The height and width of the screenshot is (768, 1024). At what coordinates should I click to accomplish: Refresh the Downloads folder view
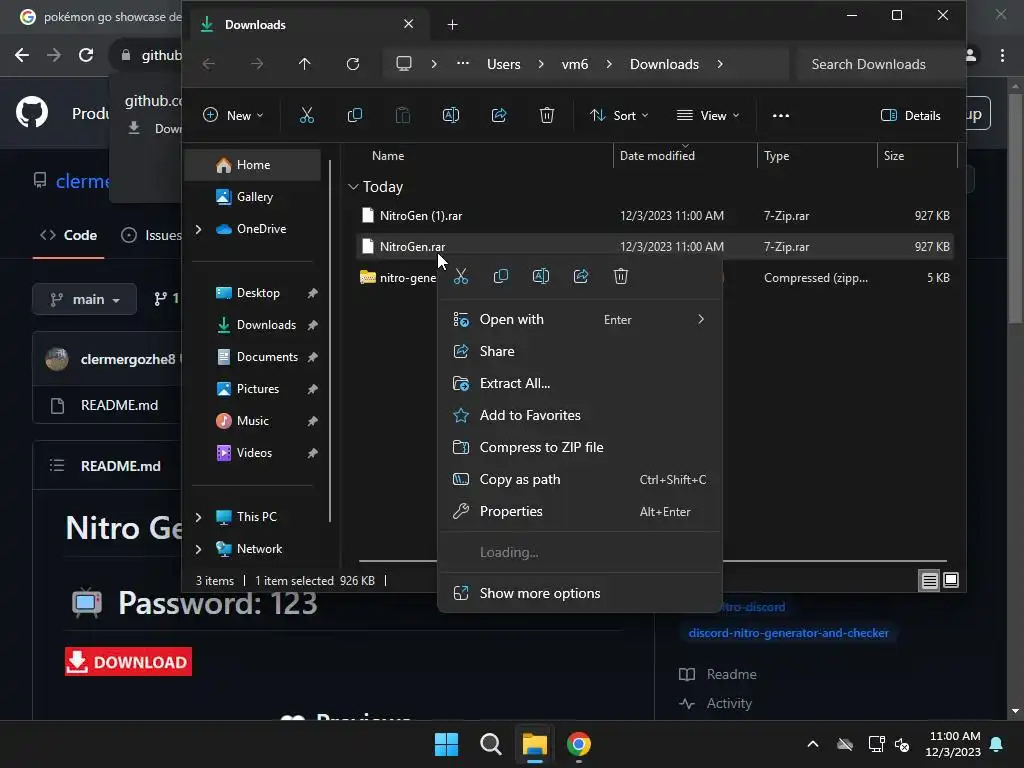(x=353, y=64)
